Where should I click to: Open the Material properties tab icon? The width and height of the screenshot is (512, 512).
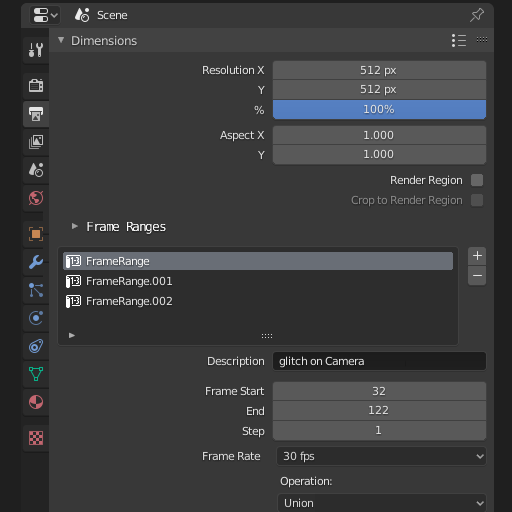(x=36, y=402)
